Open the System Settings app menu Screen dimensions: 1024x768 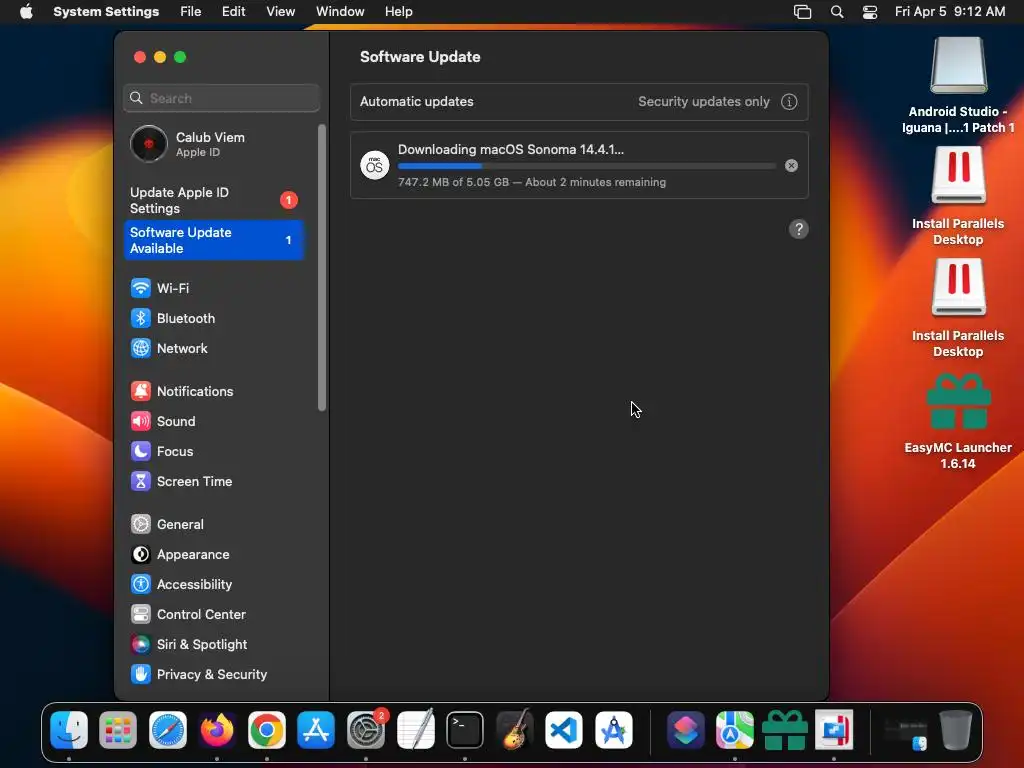pos(106,12)
